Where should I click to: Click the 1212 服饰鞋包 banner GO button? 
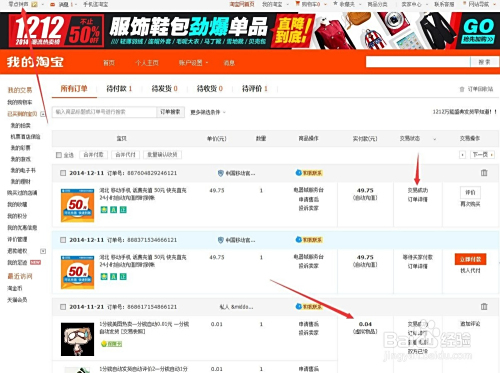tap(478, 31)
